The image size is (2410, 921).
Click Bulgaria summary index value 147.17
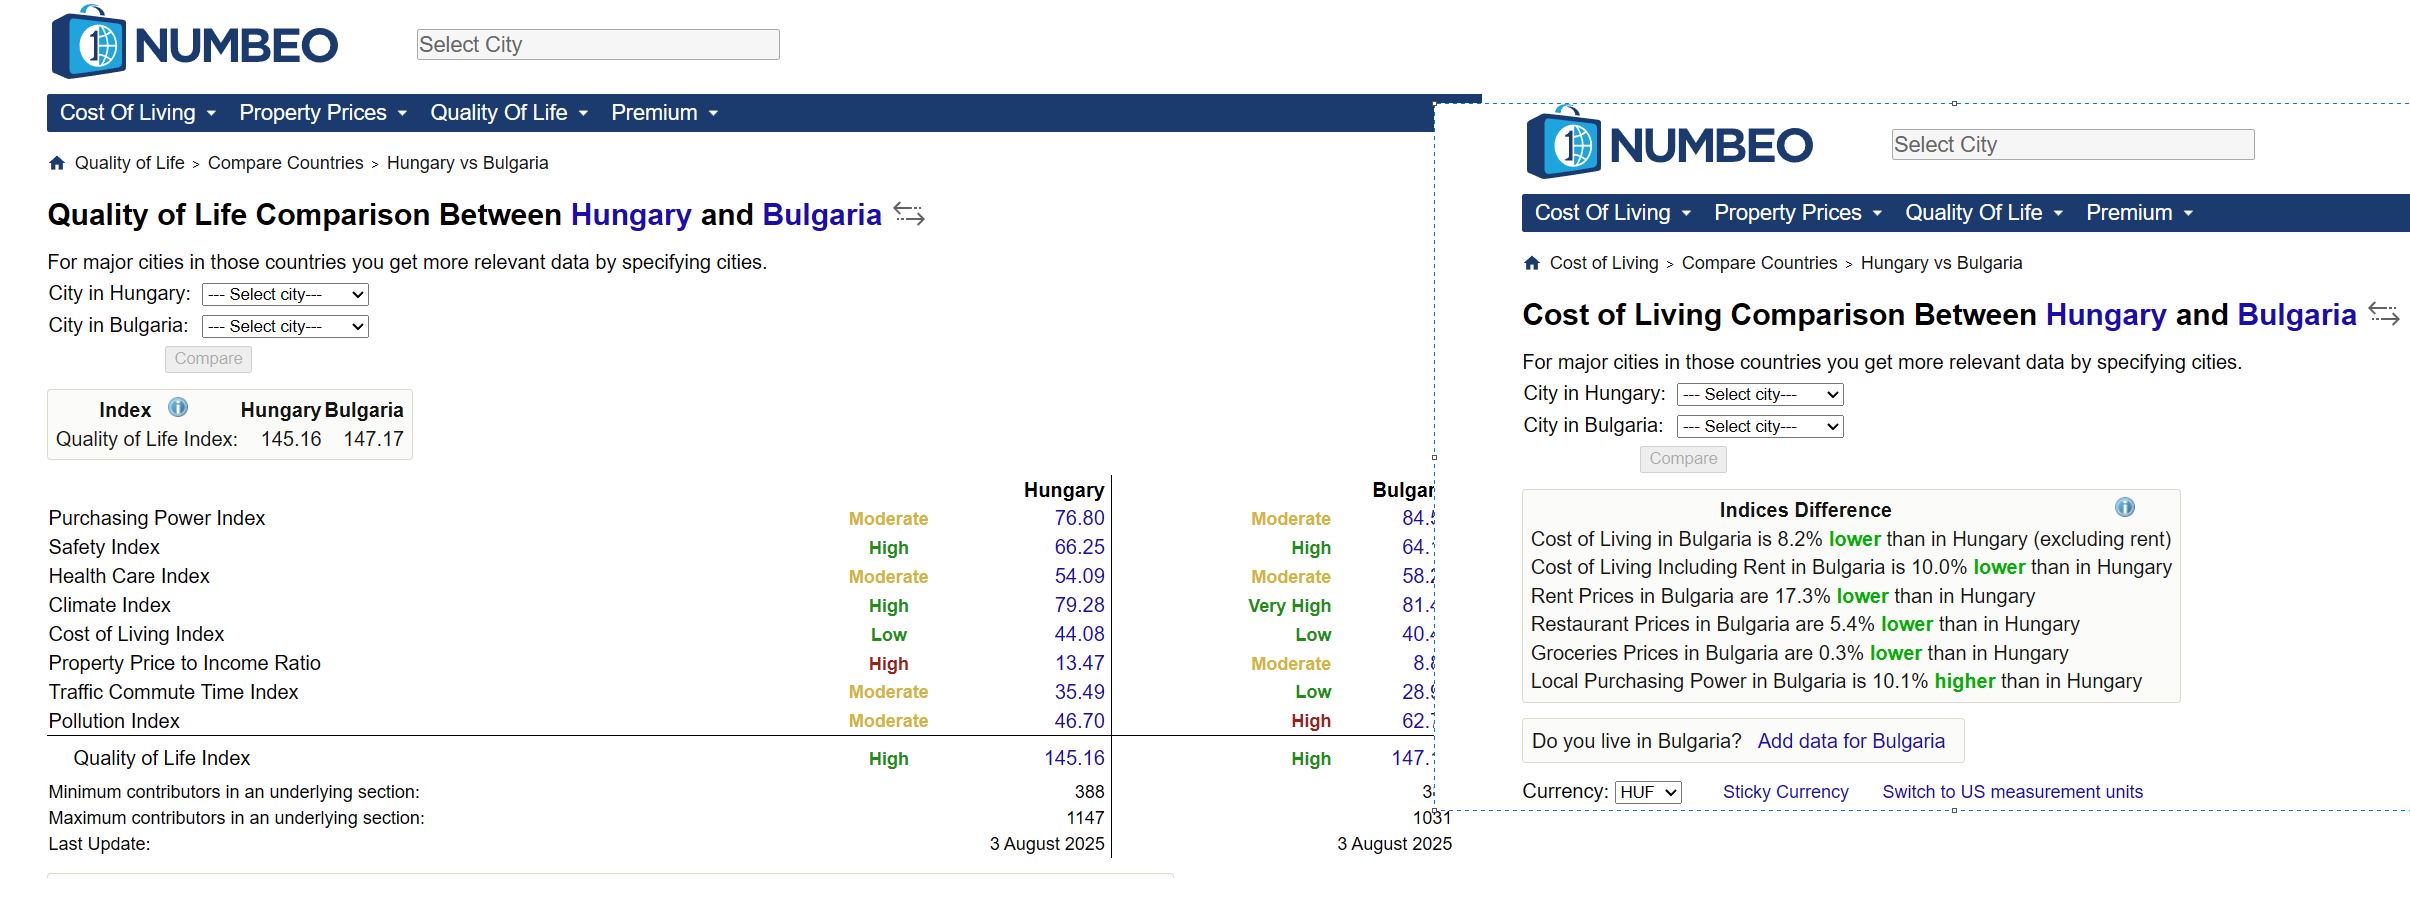373,439
